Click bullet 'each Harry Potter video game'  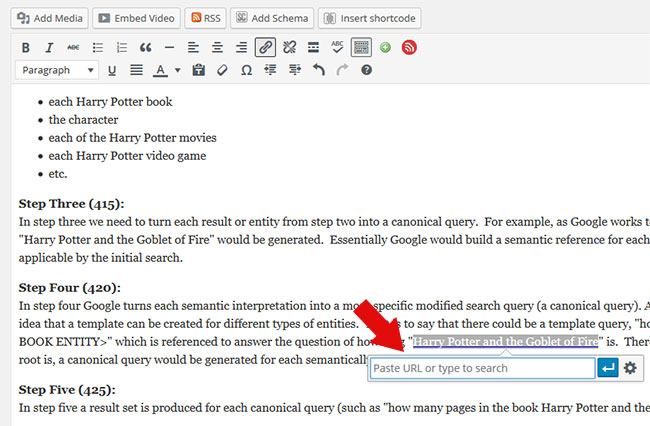(127, 156)
